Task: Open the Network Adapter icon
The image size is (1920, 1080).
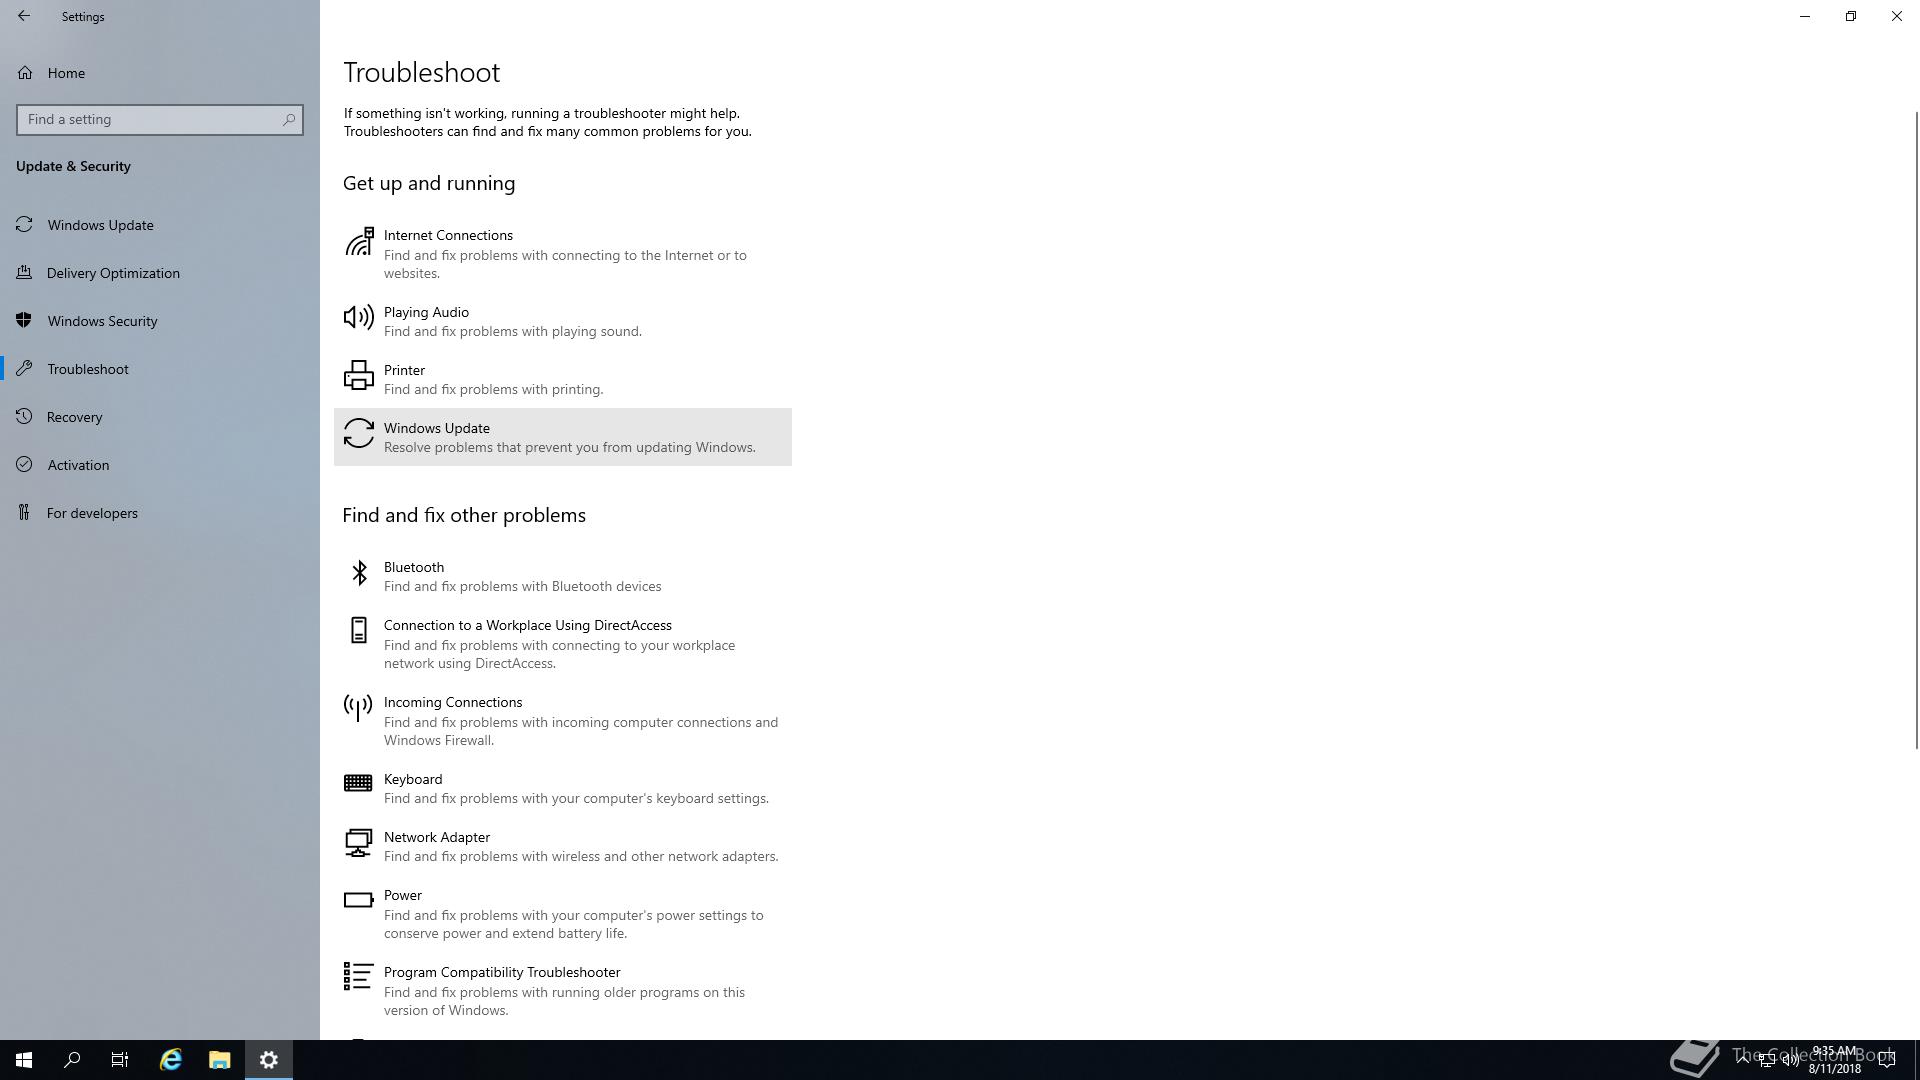Action: [358, 842]
